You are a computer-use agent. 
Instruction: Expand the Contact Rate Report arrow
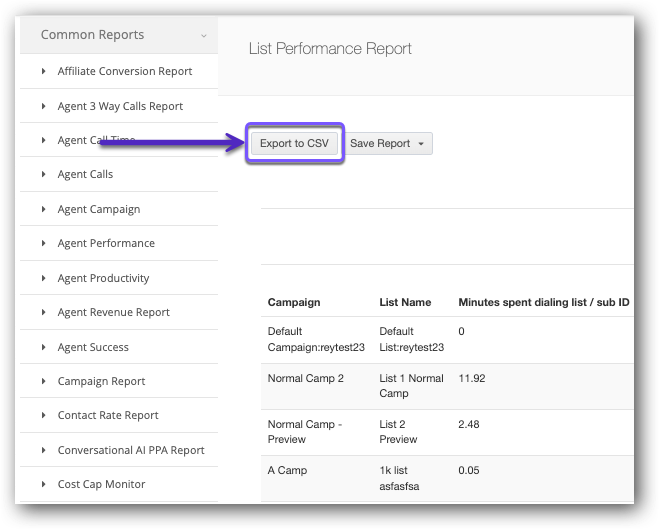tap(43, 415)
